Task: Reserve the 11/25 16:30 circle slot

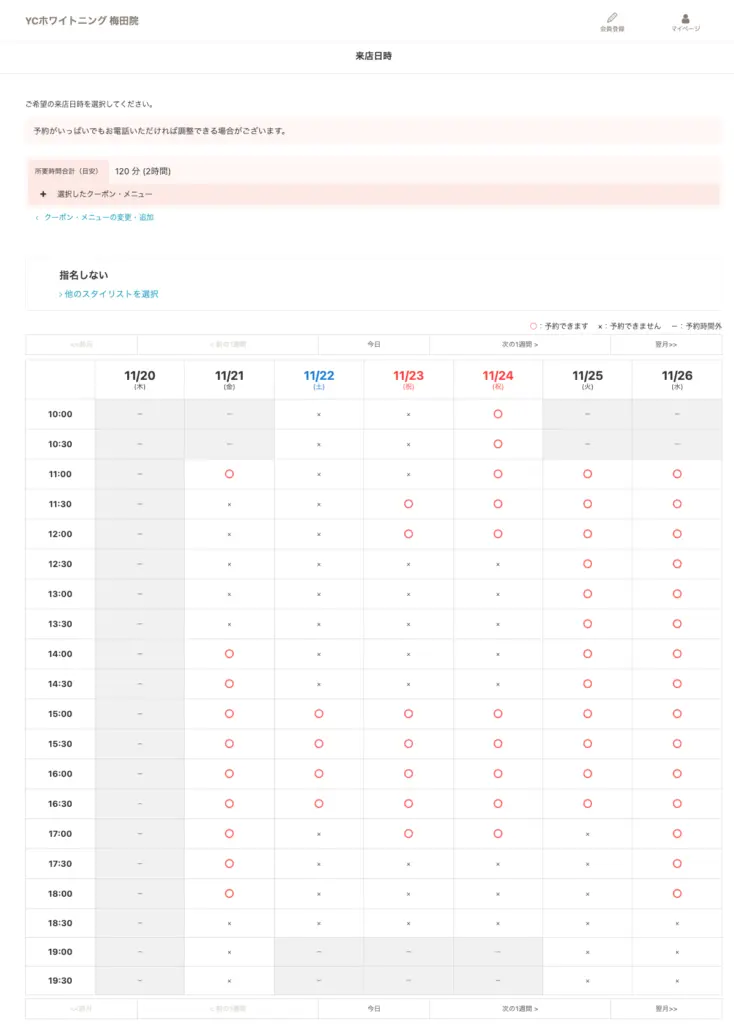Action: coord(587,804)
